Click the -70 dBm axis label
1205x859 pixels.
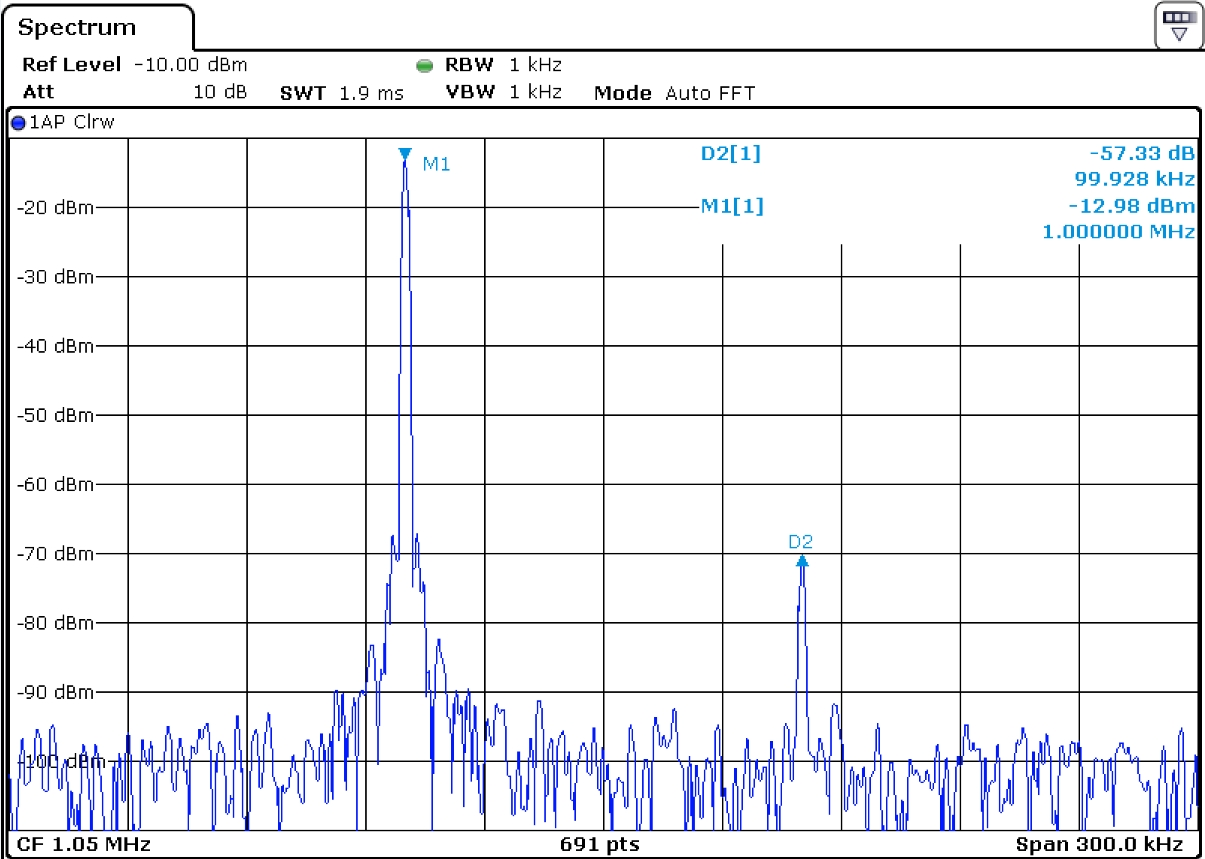55,553
